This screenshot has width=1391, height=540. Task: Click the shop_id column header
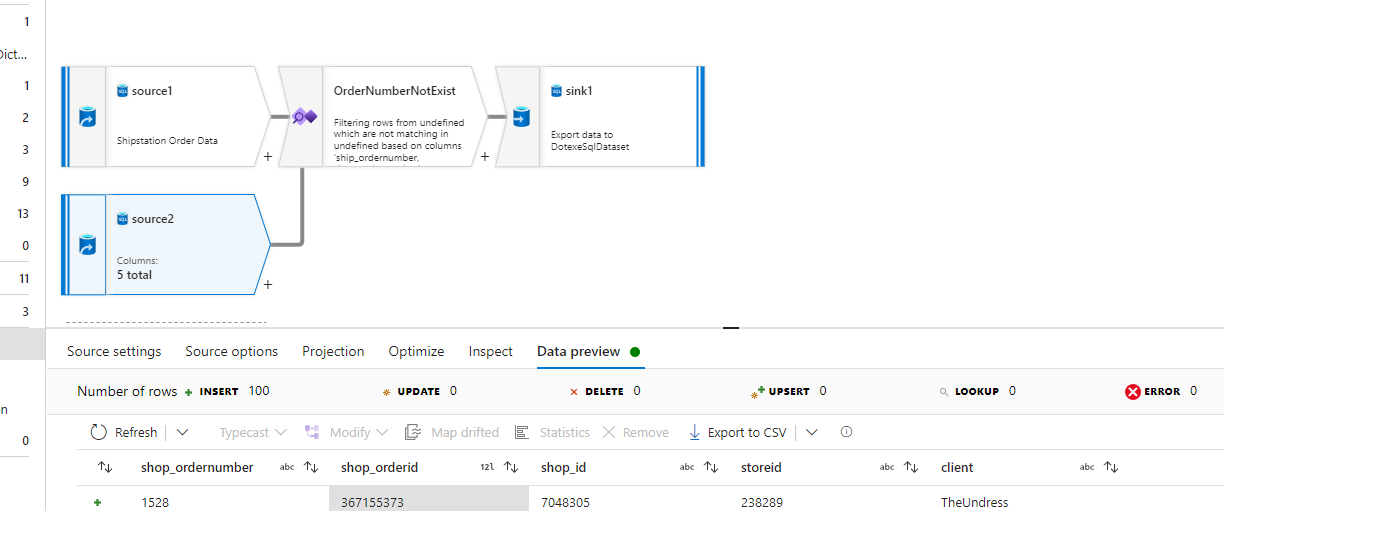coord(562,467)
